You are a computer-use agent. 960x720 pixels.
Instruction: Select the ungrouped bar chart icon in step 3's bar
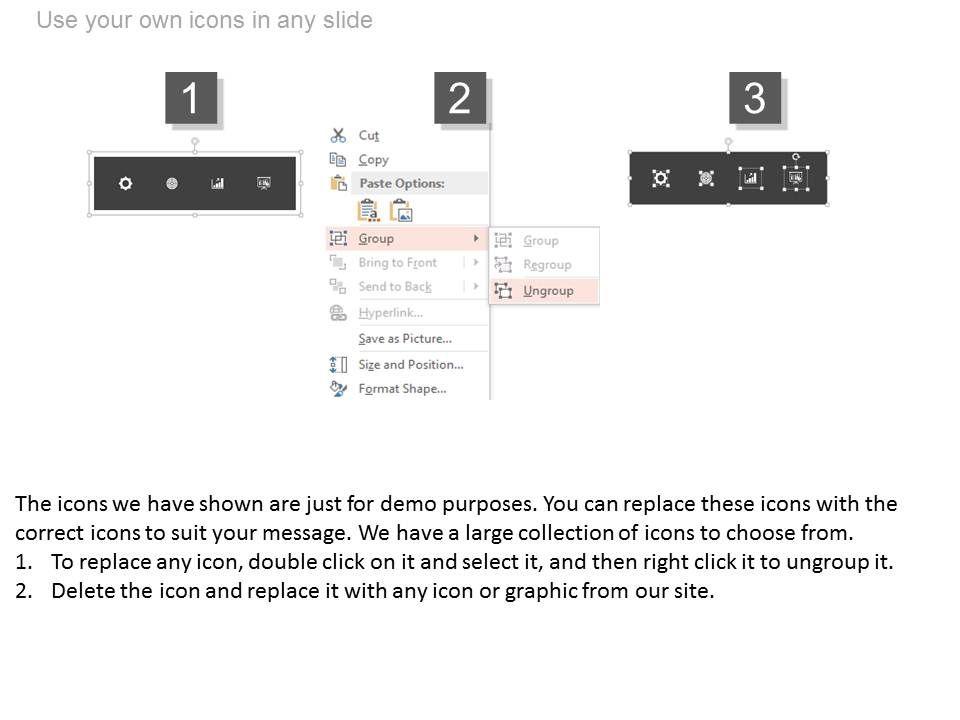click(x=751, y=178)
